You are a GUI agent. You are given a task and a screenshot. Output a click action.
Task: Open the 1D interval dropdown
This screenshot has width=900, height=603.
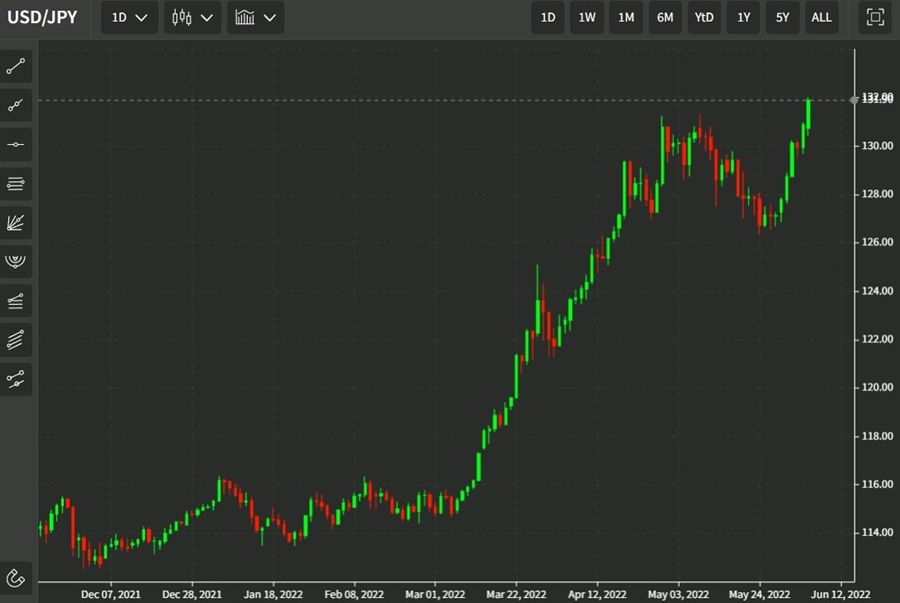tap(129, 17)
